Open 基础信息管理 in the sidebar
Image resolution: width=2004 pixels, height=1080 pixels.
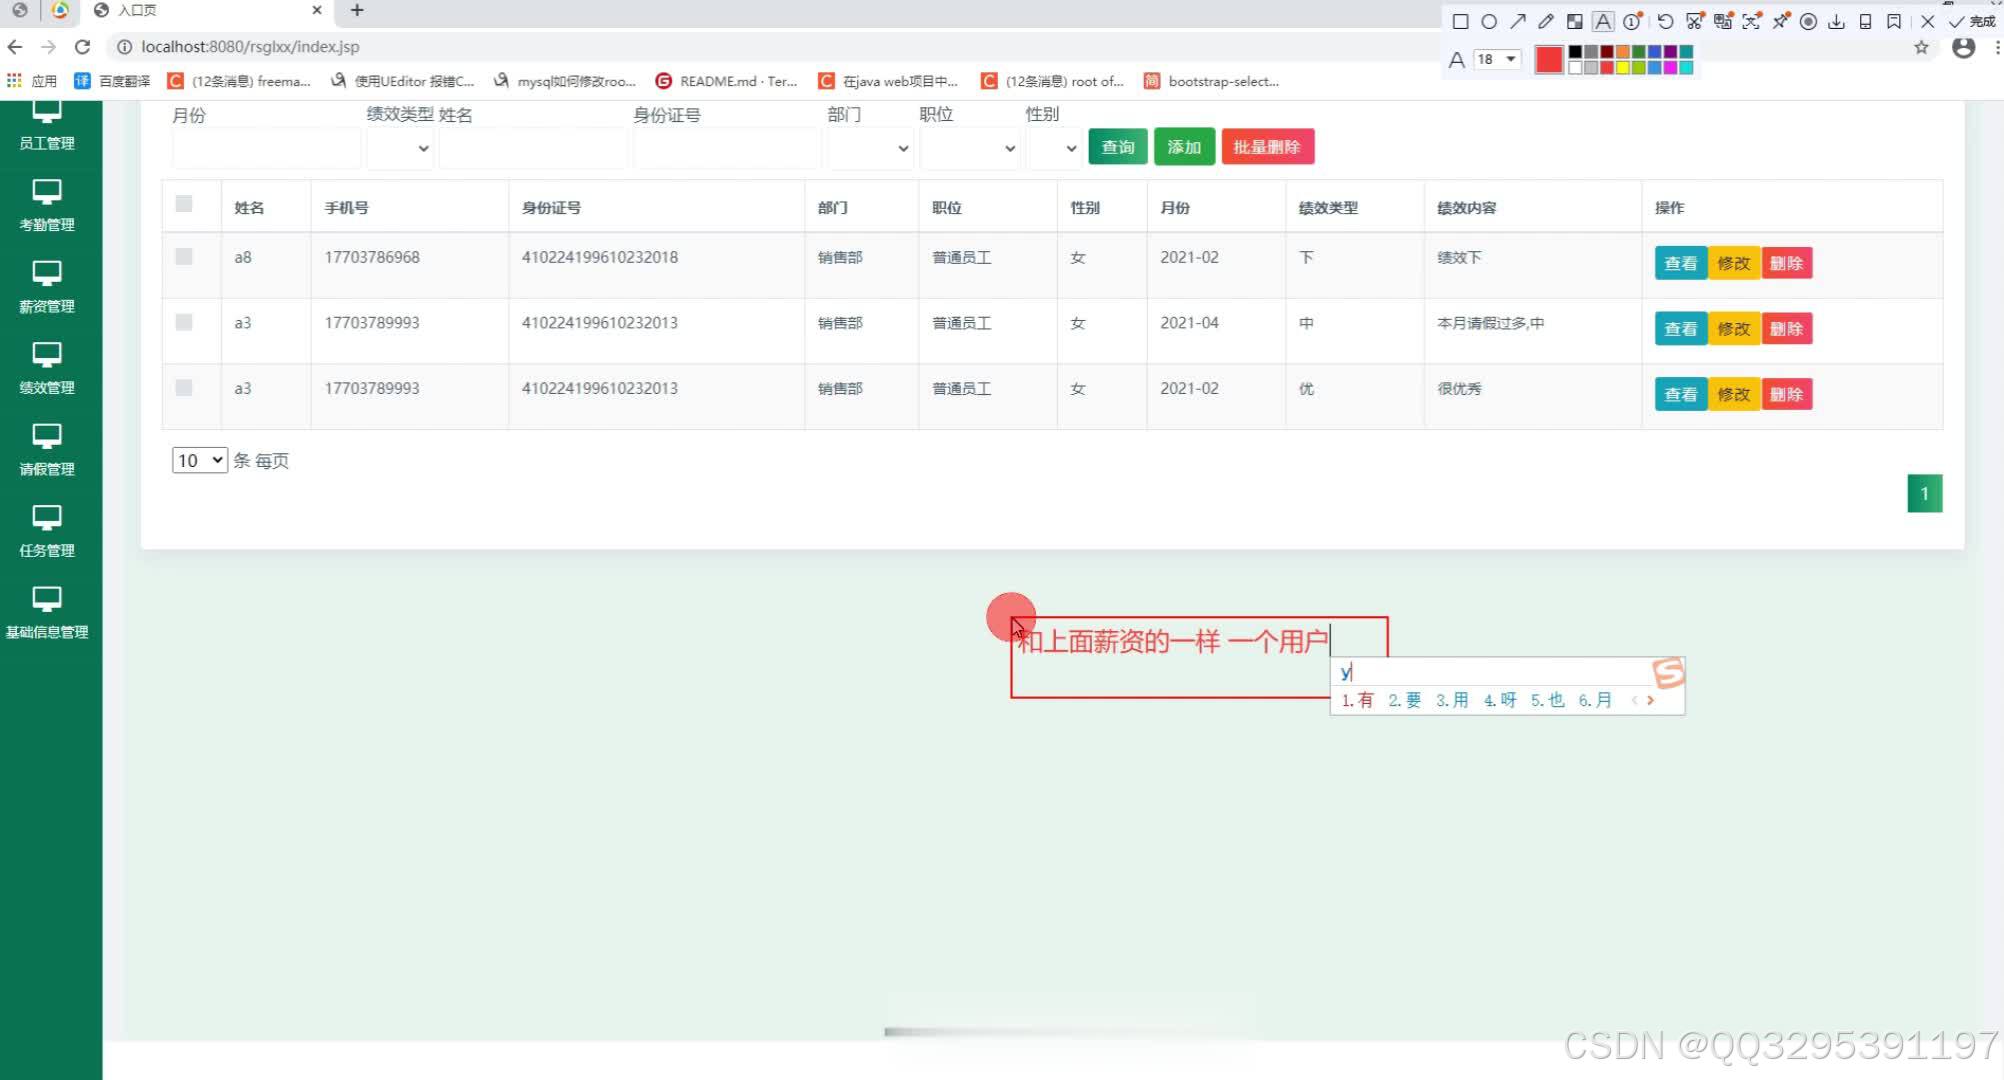click(47, 613)
